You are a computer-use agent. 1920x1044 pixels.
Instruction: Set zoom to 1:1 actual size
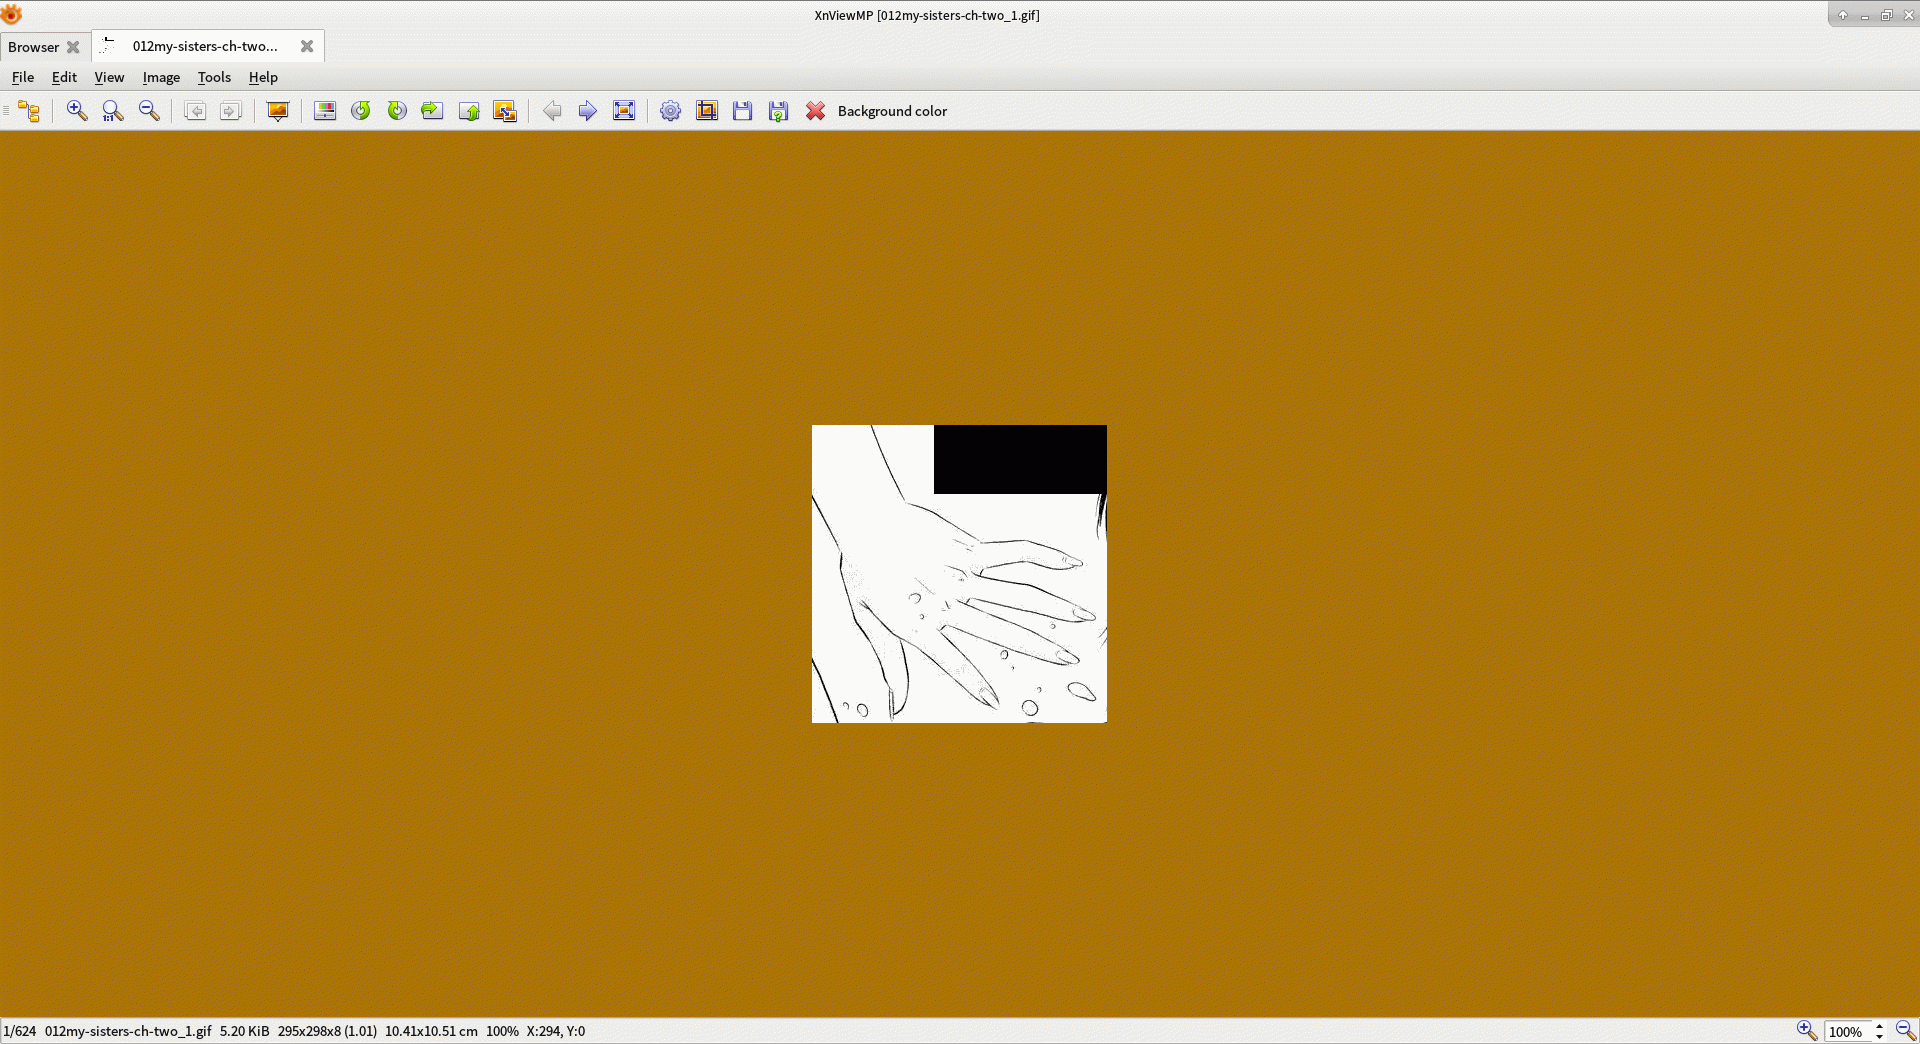pos(113,111)
